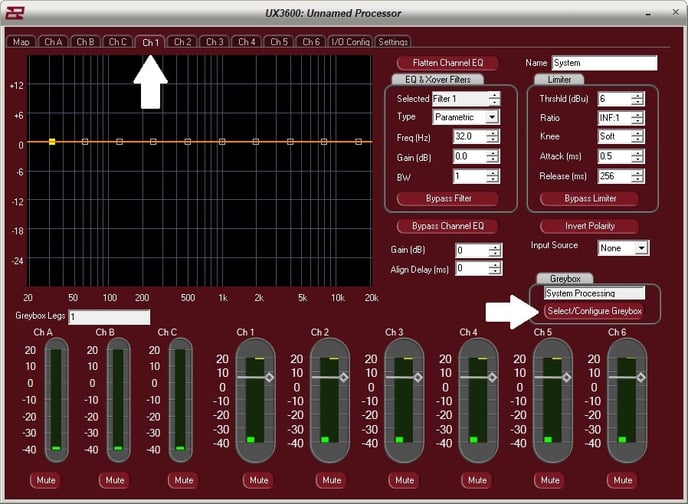Open the filter Type dropdown
Screen dimensions: 688x504
[492, 117]
